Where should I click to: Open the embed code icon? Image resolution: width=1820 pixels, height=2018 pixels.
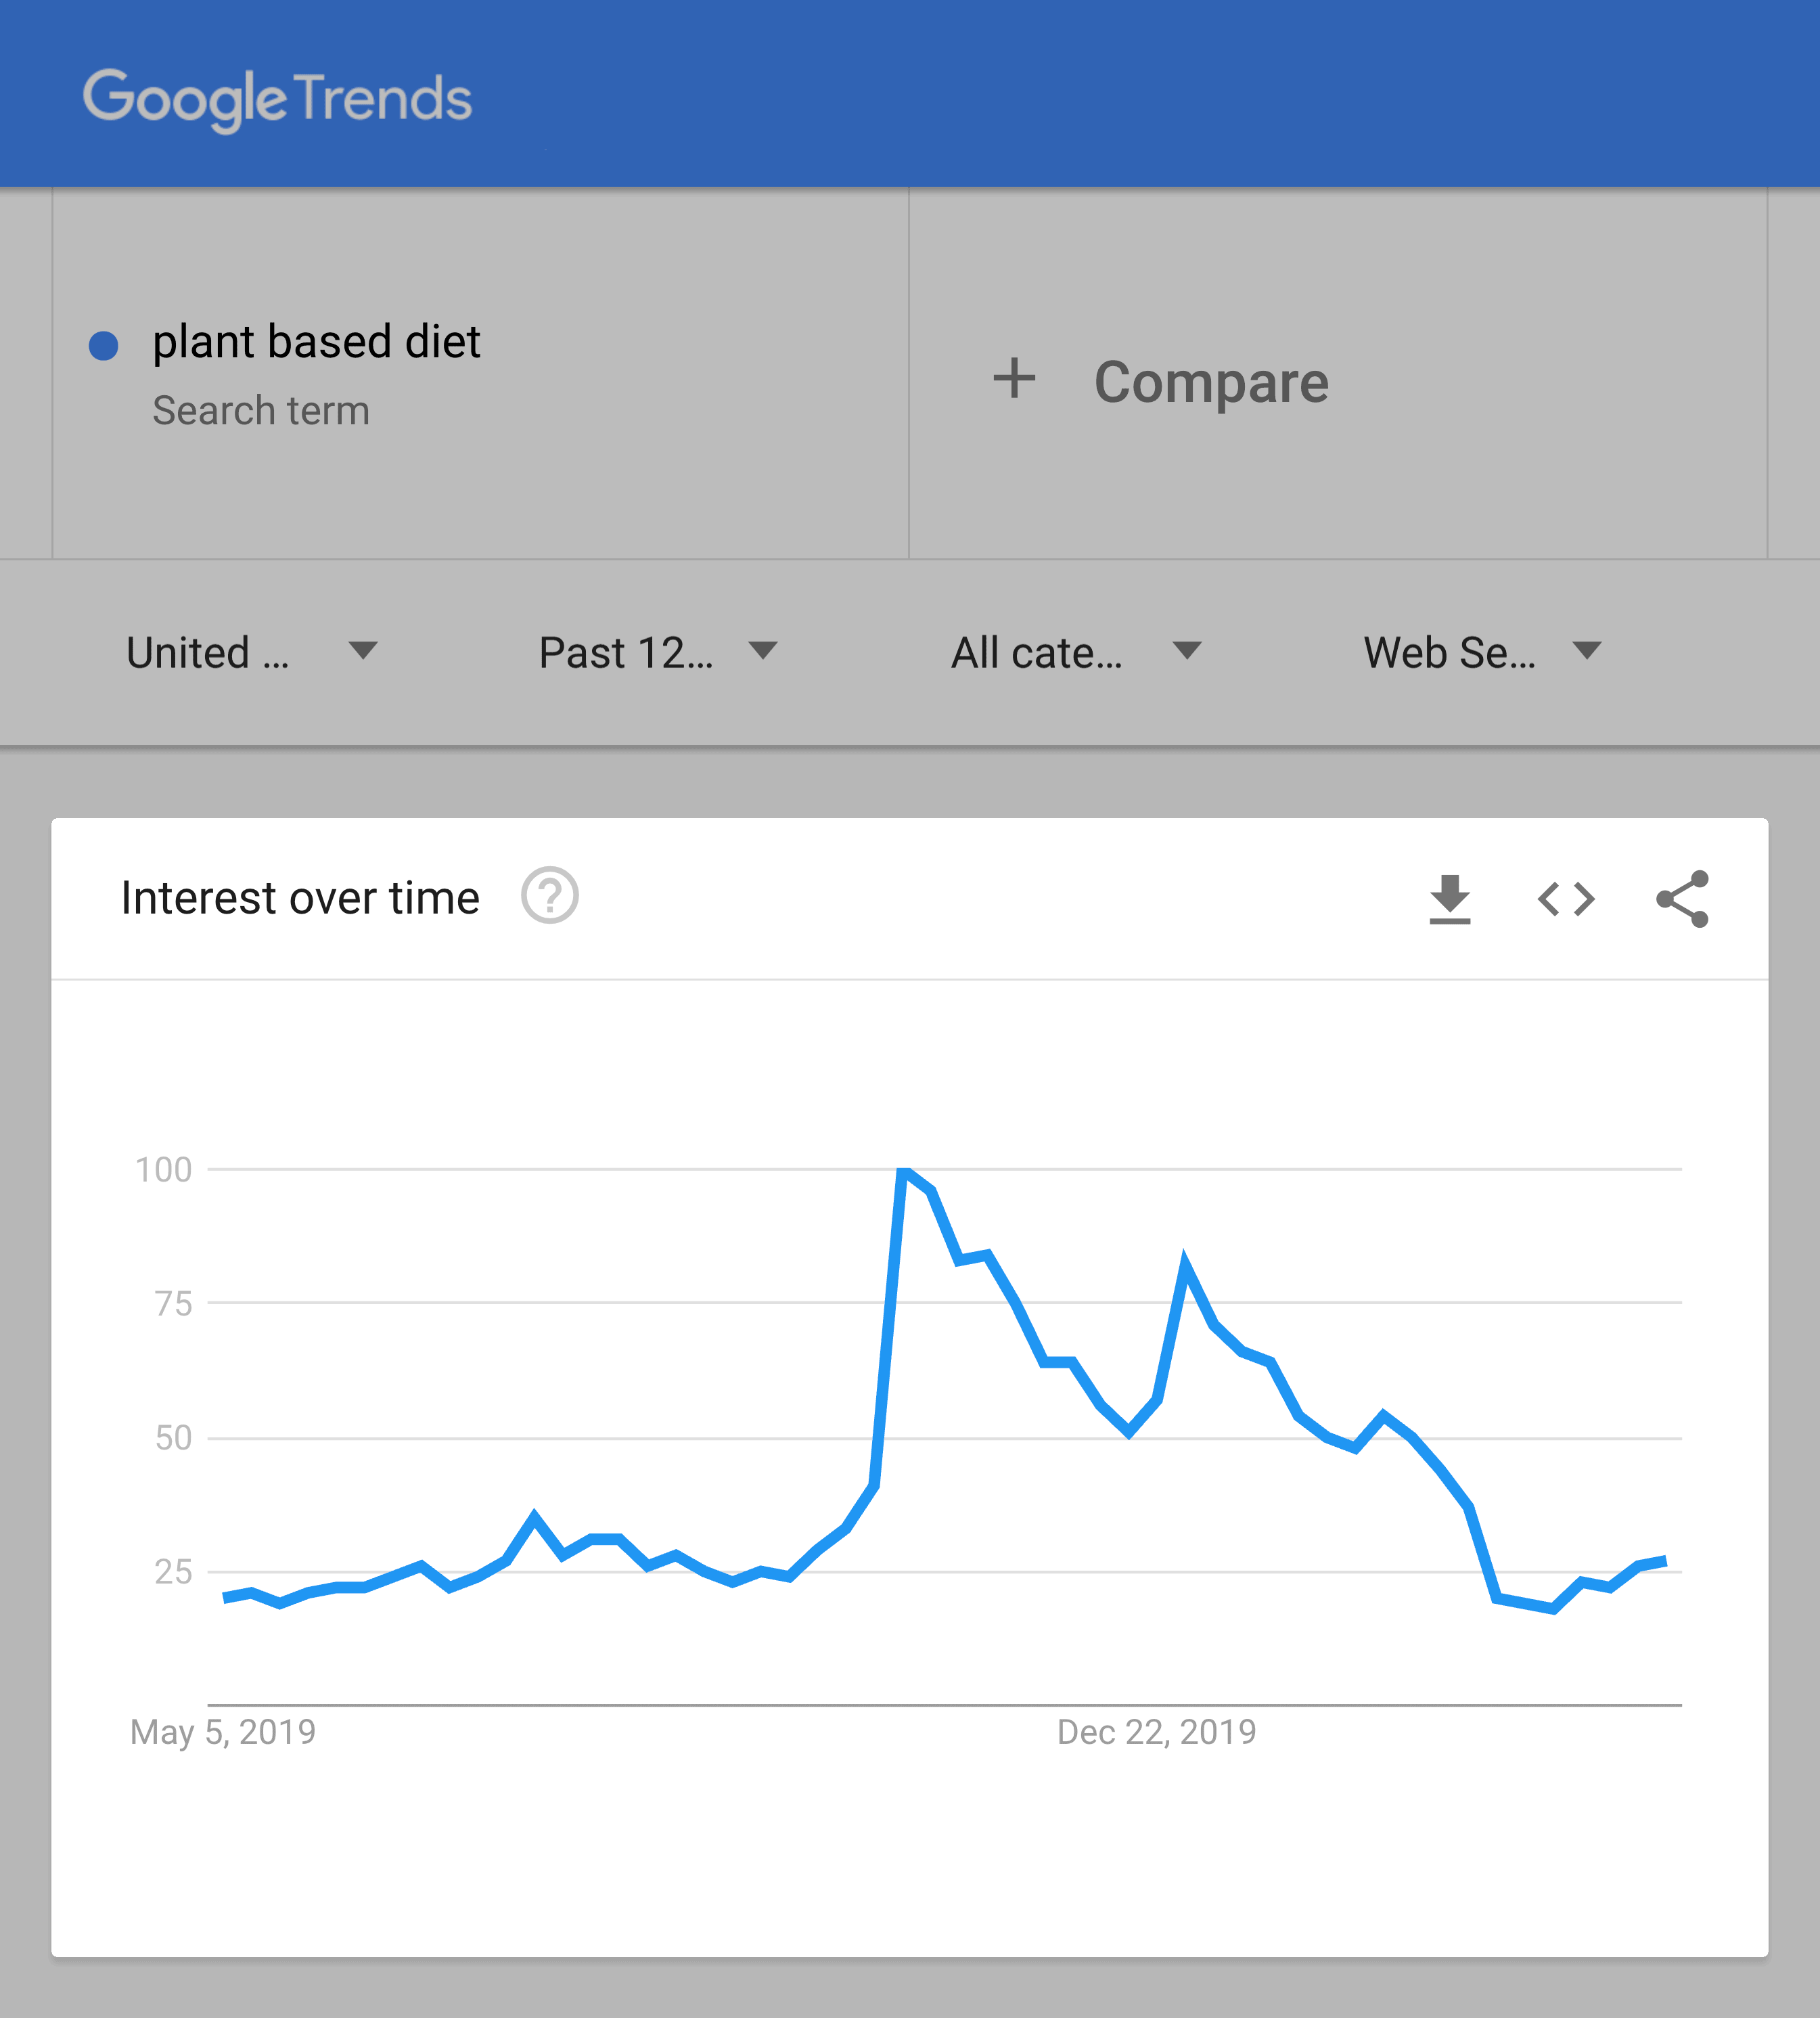pyautogui.click(x=1566, y=898)
